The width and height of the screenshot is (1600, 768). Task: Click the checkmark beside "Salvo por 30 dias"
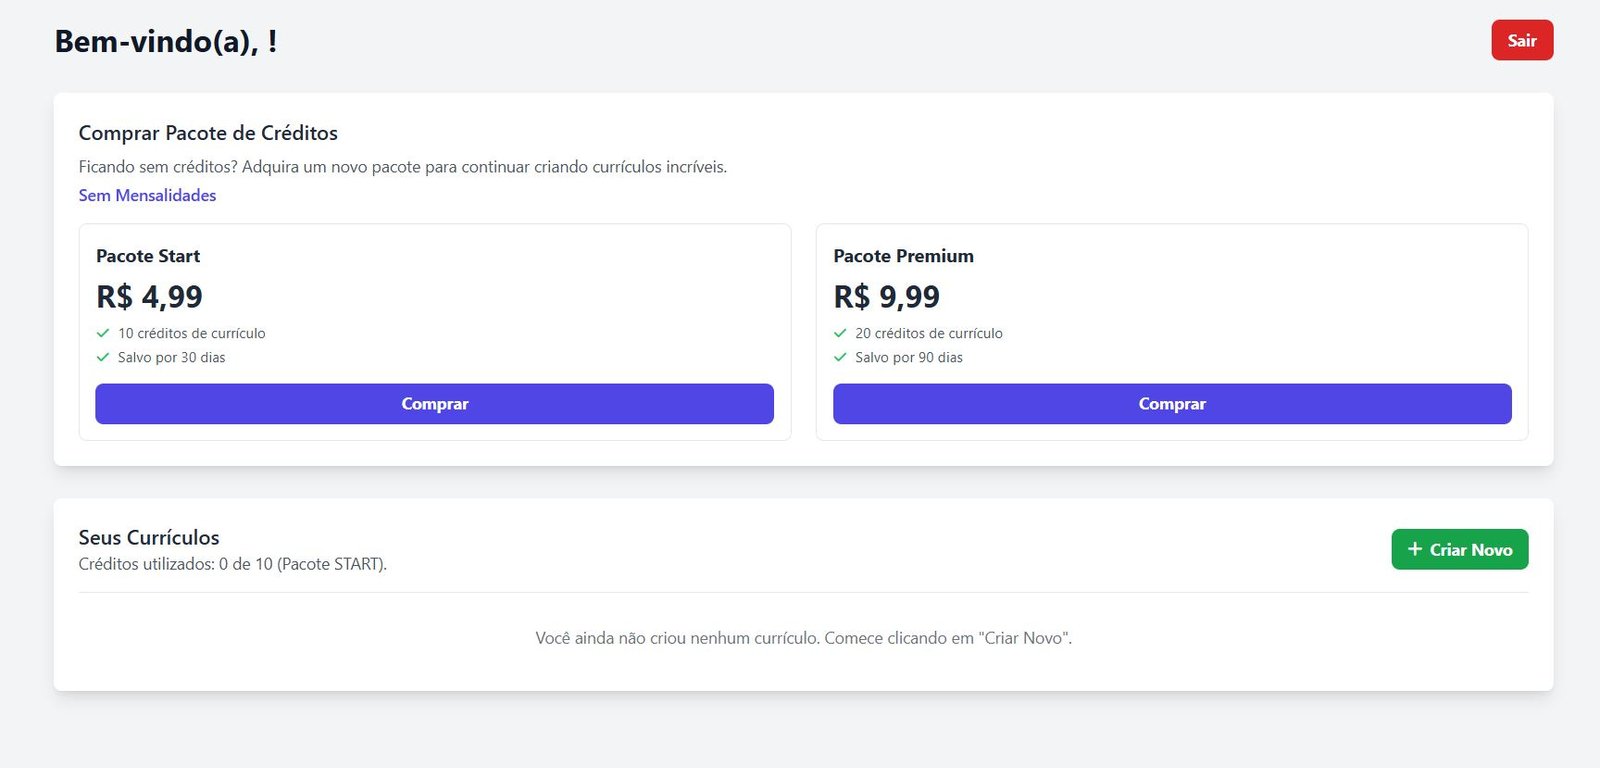pyautogui.click(x=103, y=357)
